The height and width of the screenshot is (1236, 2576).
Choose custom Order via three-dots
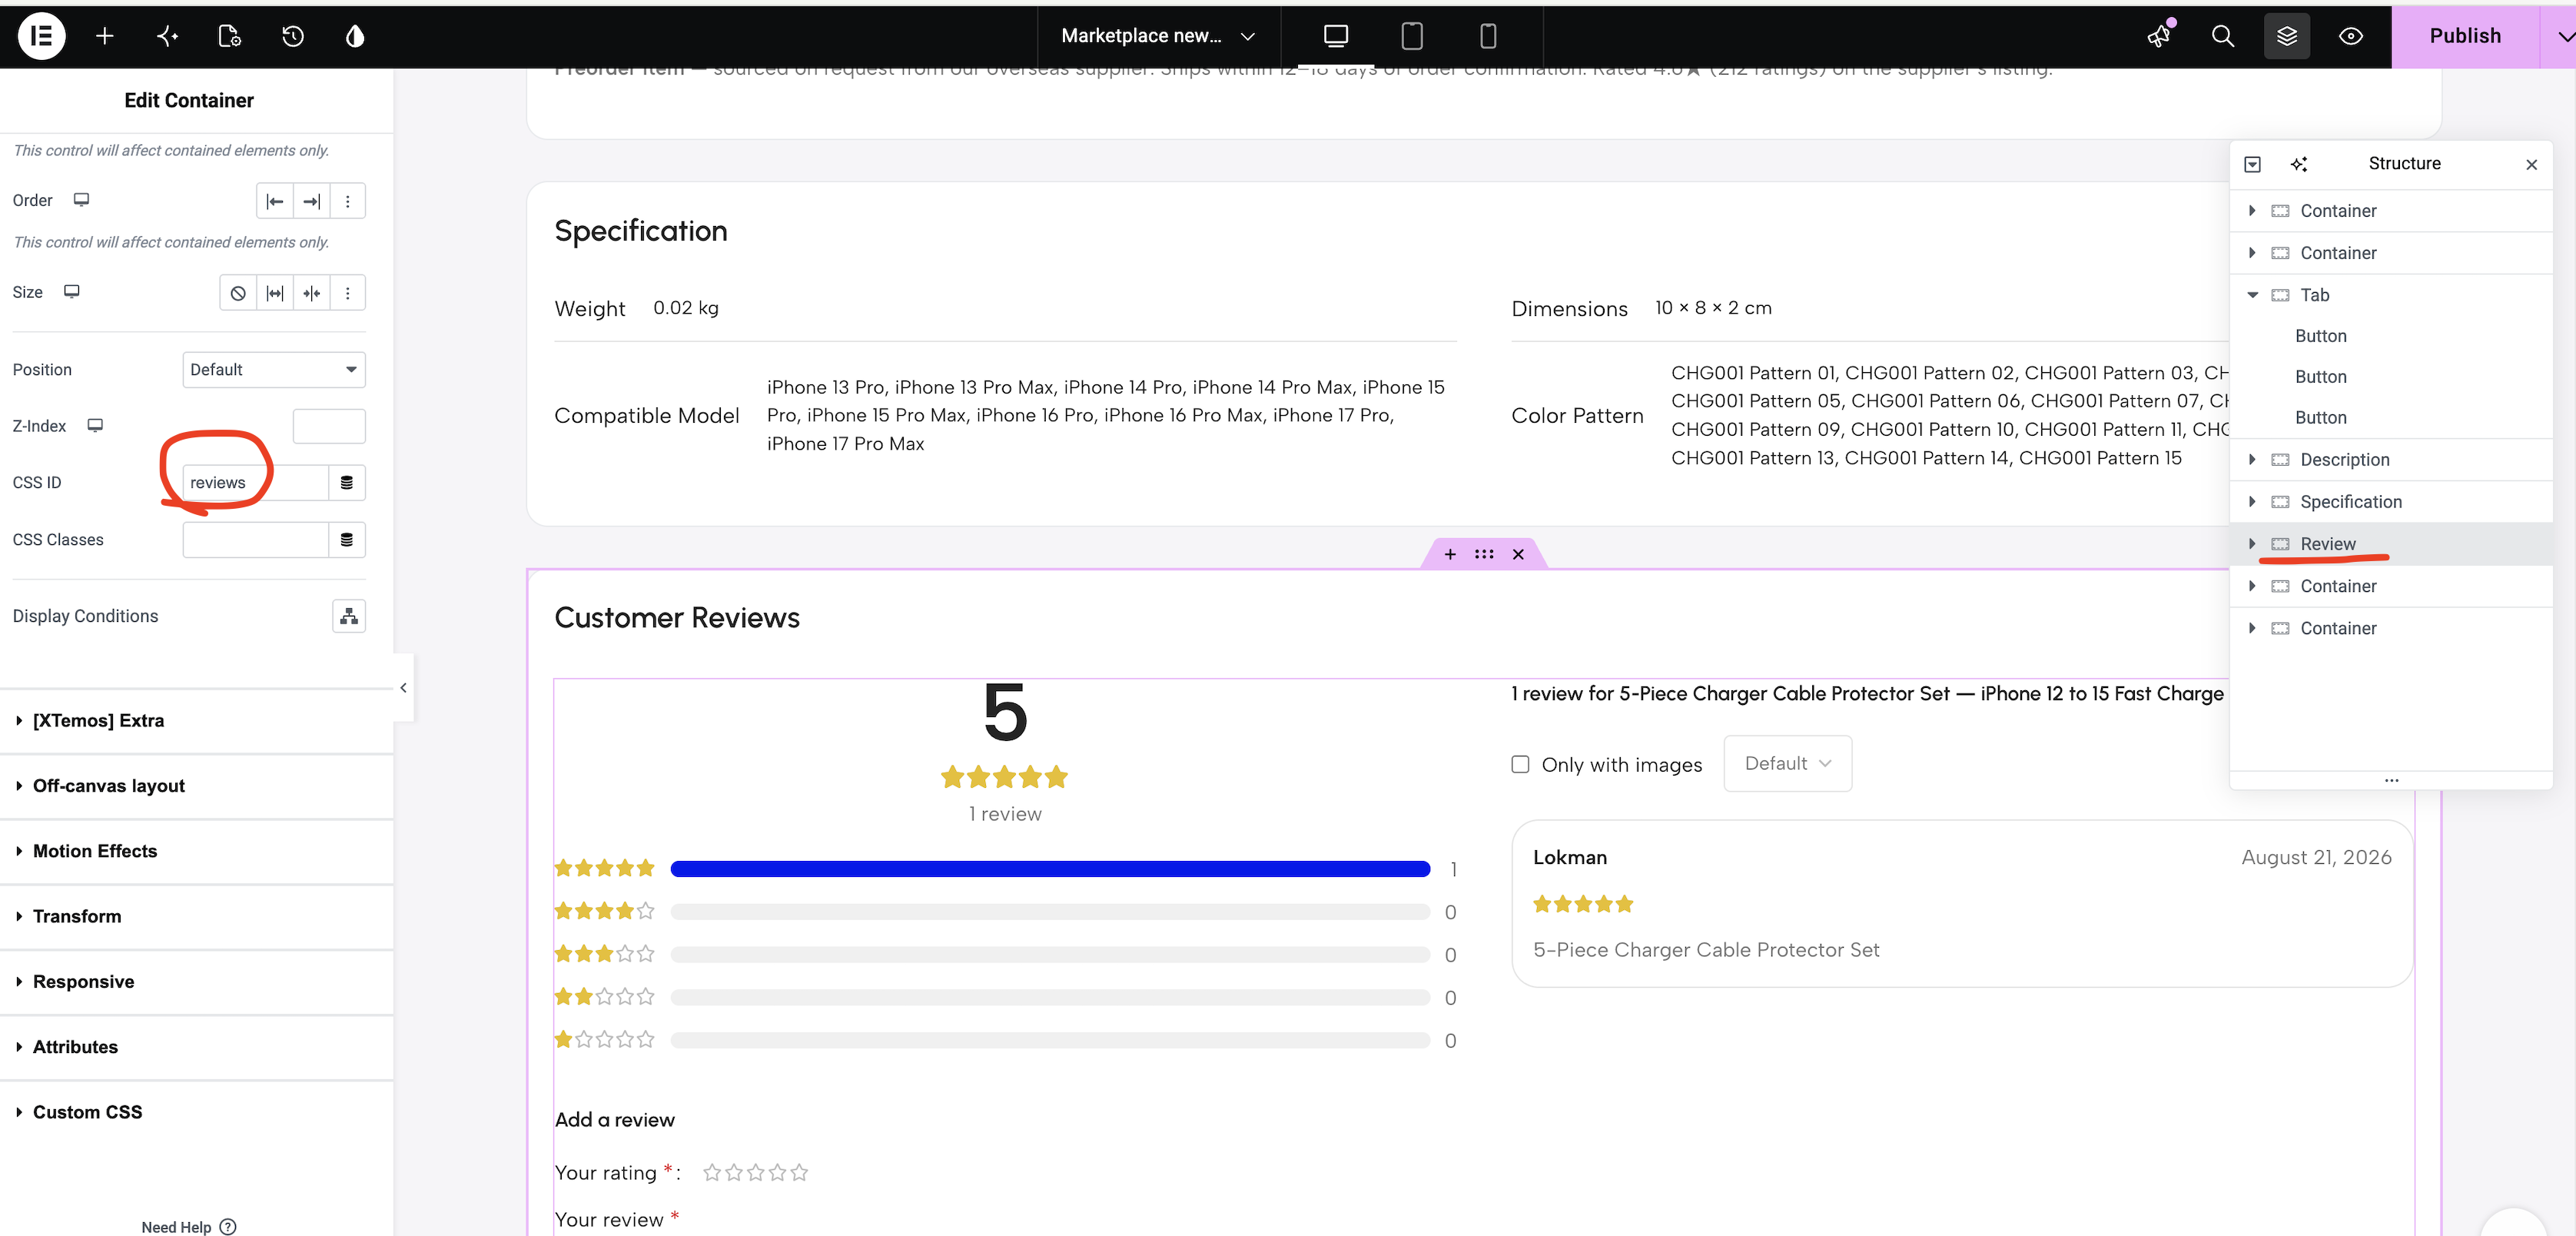[348, 201]
